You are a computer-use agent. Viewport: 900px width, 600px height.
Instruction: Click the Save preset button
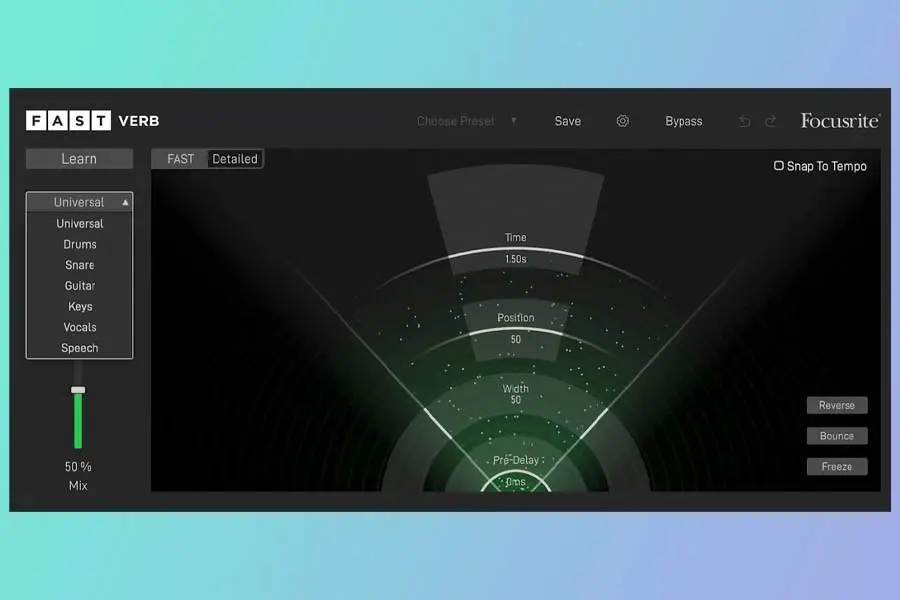568,121
